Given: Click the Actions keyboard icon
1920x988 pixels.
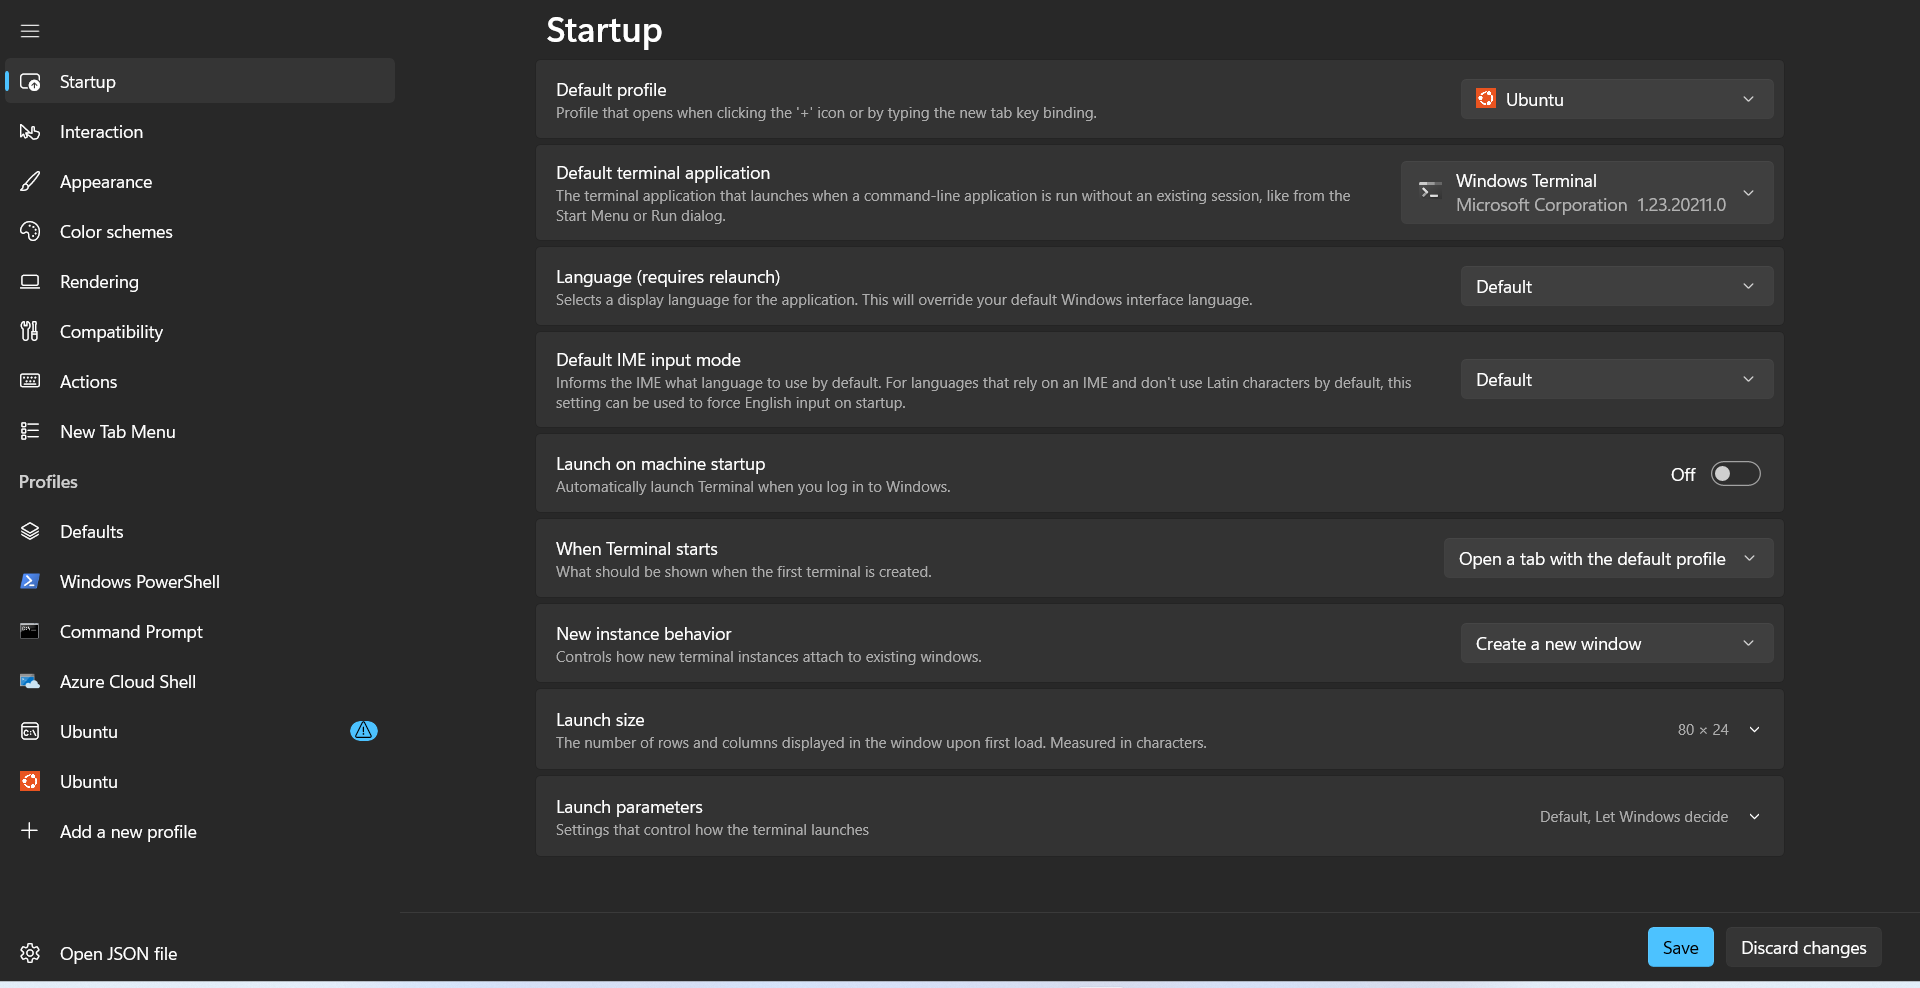Looking at the screenshot, I should tap(30, 381).
